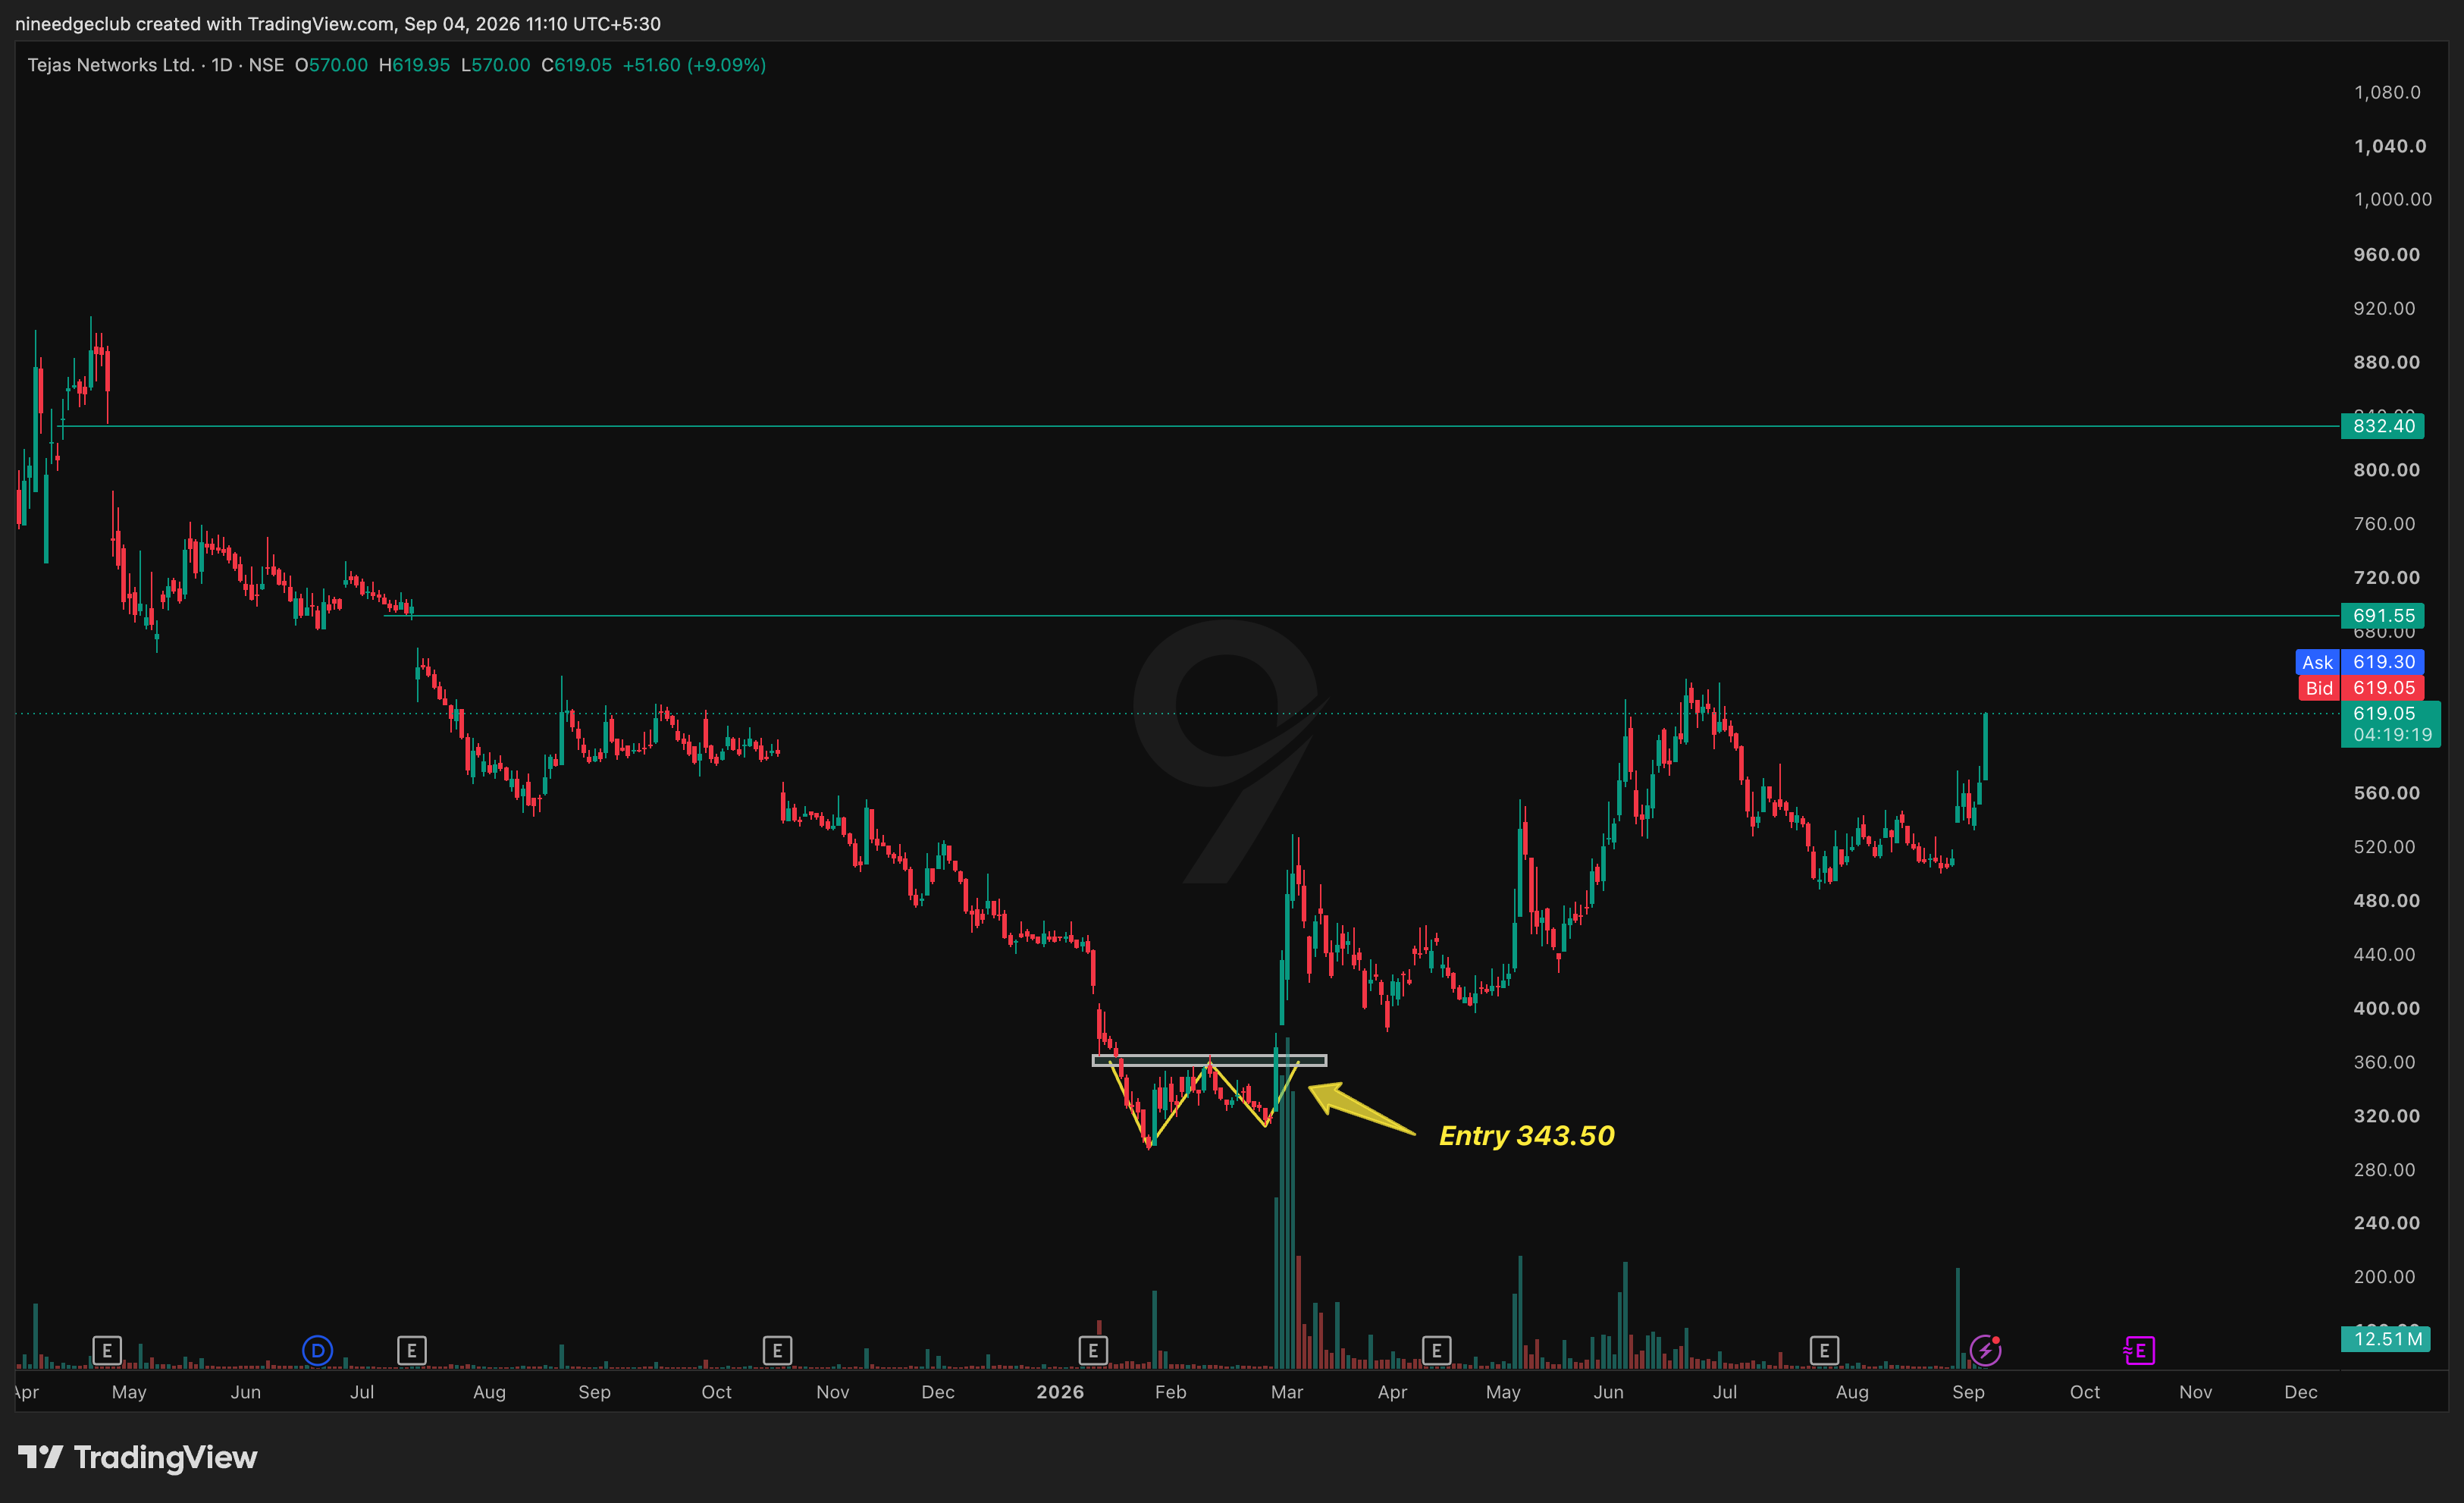Click the yellow 'Entry 343.50' text note

click(x=1527, y=1136)
